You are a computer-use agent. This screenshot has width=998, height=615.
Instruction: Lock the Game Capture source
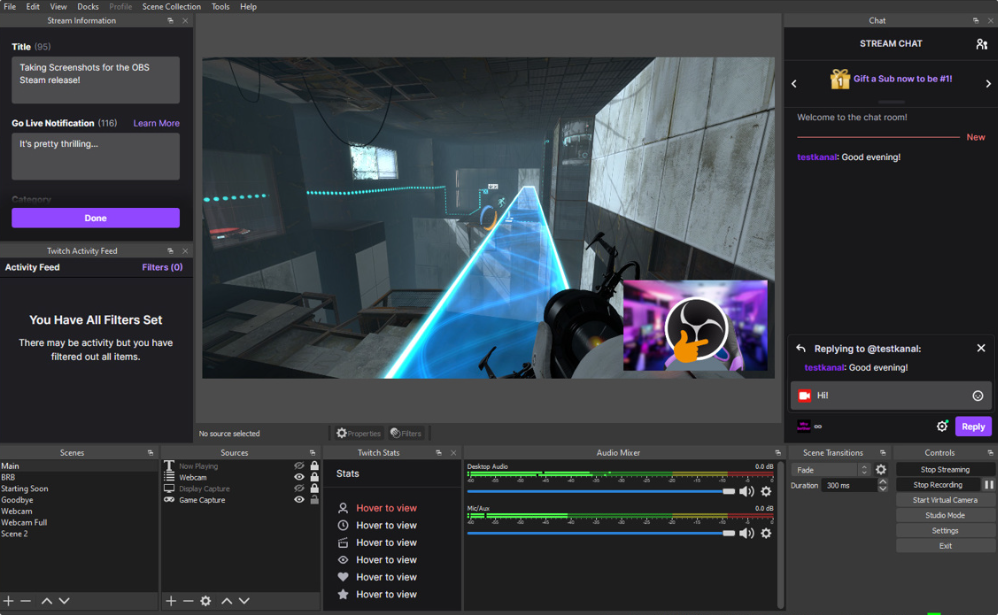pyautogui.click(x=314, y=500)
